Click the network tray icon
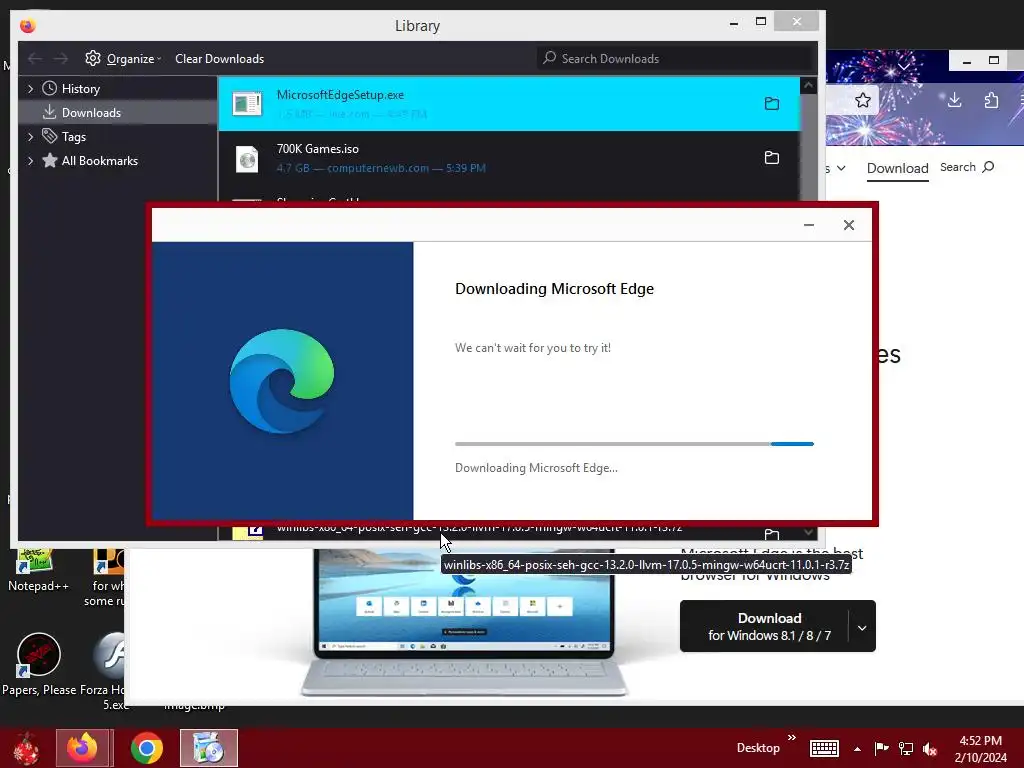Screen dimensions: 1024x768 pos(906,748)
